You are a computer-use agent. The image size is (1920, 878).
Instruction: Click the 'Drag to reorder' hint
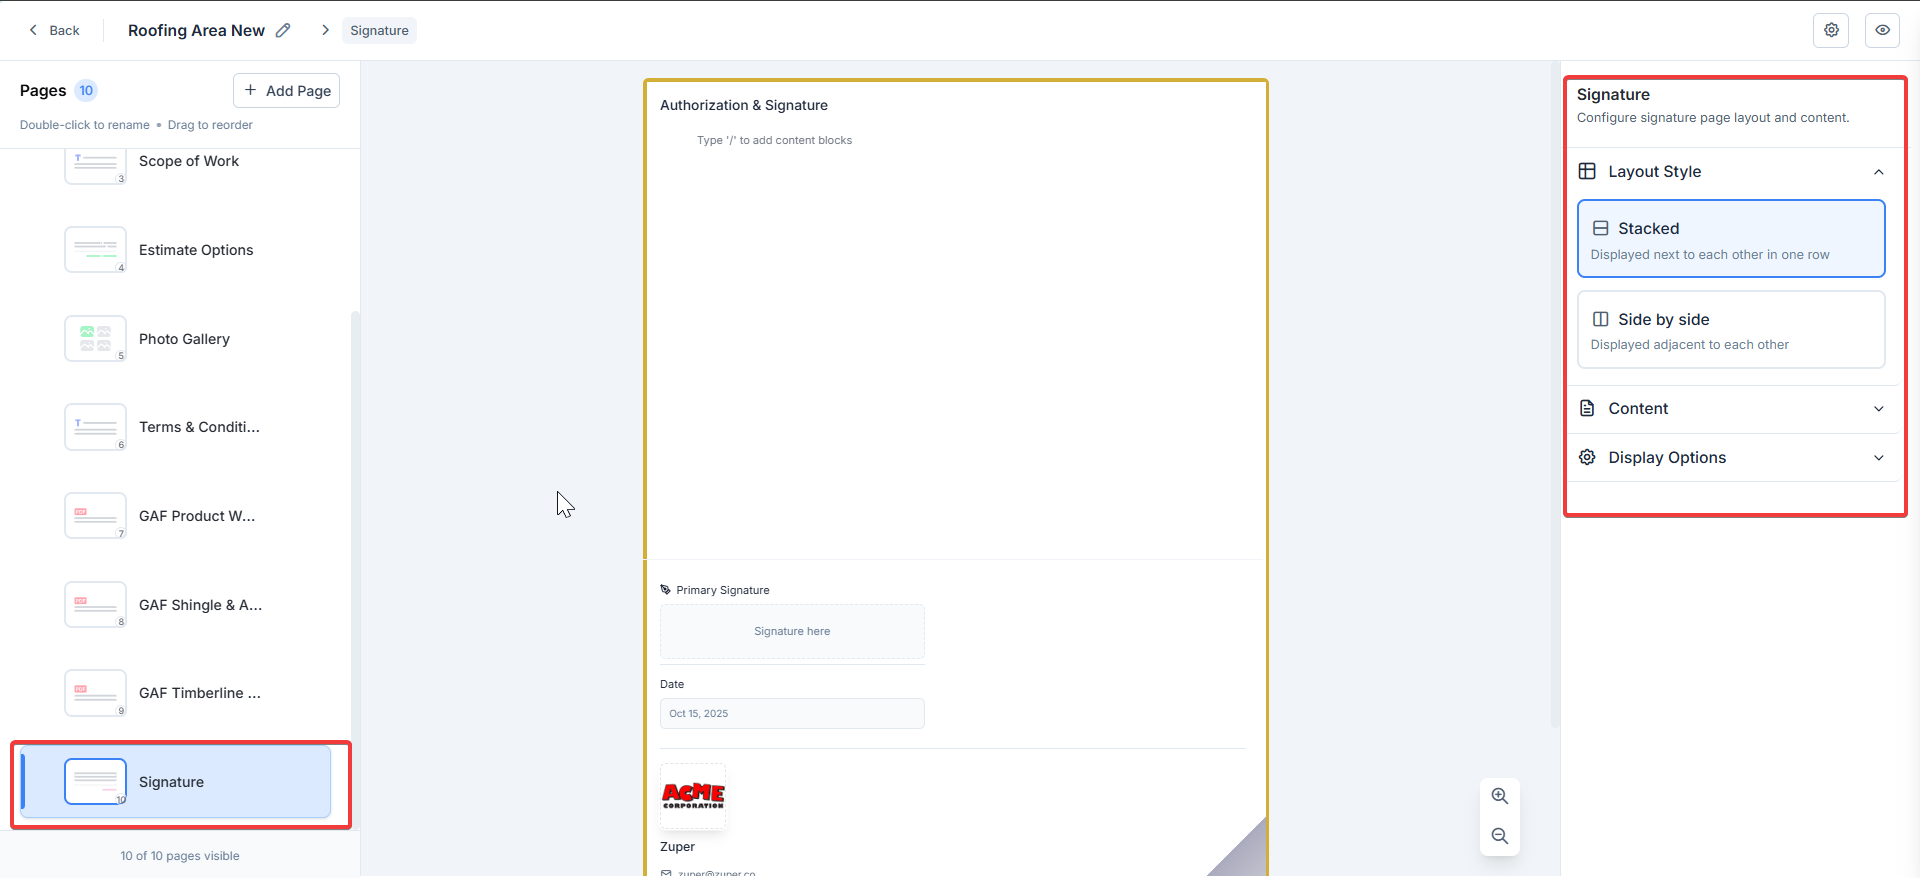pos(210,125)
